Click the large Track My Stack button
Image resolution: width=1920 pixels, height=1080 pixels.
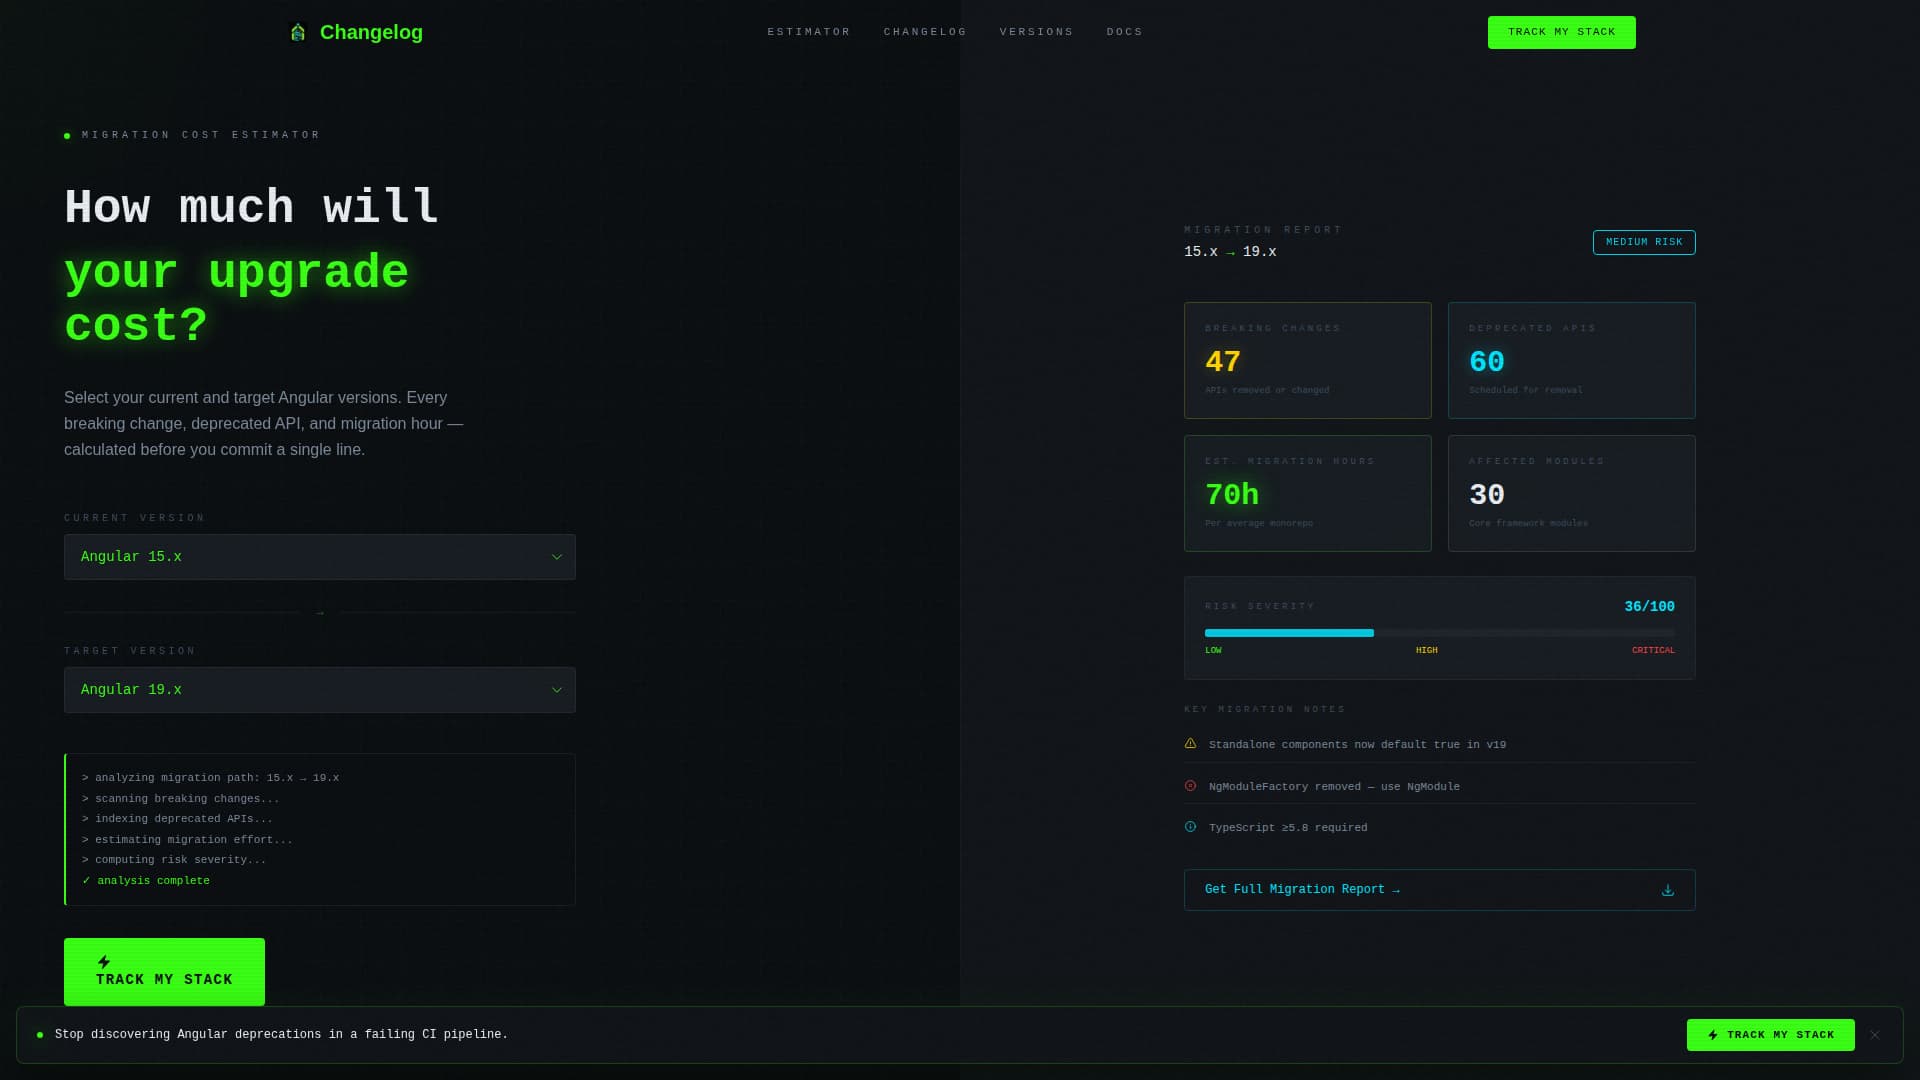click(164, 972)
